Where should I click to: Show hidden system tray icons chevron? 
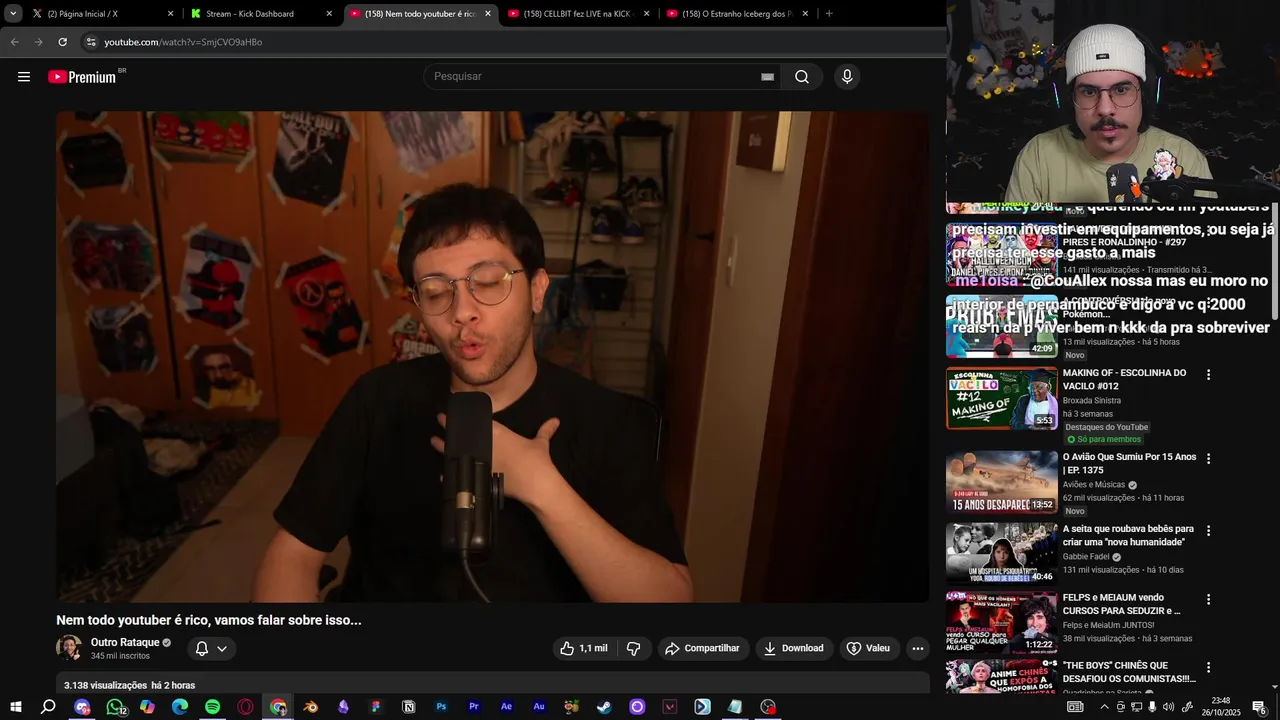pyautogui.click(x=1104, y=707)
